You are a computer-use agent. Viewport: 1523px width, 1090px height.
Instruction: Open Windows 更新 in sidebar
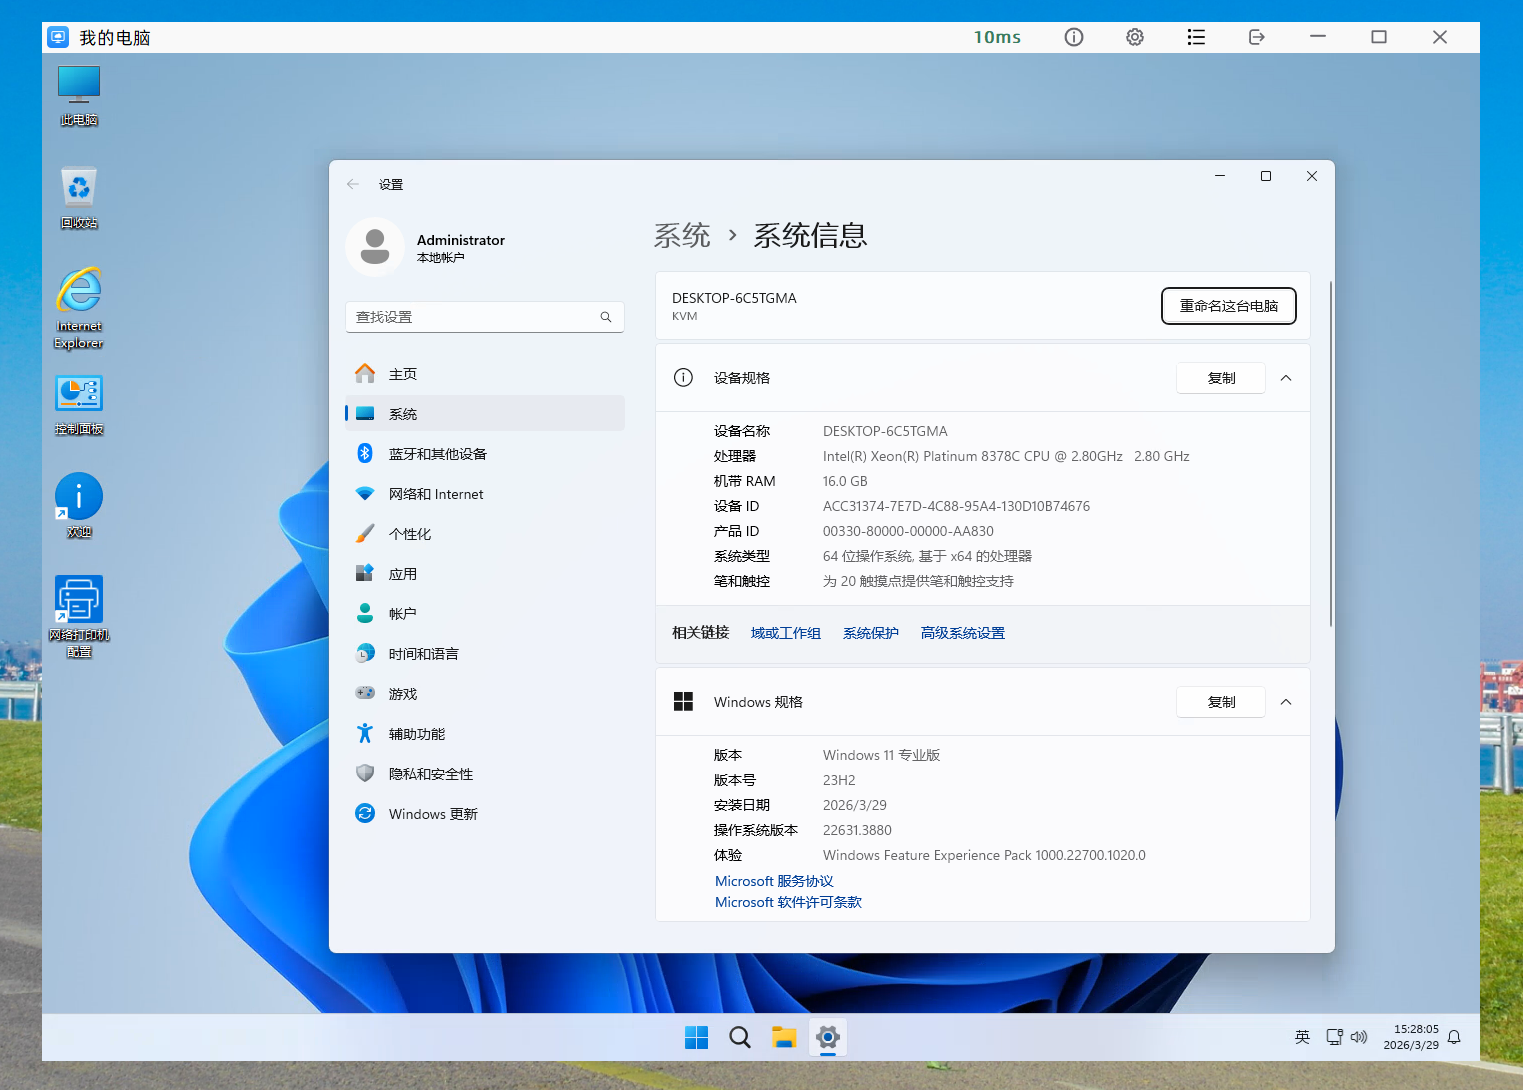click(485, 814)
